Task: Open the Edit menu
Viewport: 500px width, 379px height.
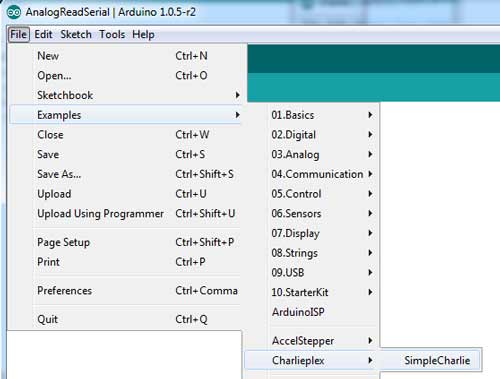Action: click(43, 34)
